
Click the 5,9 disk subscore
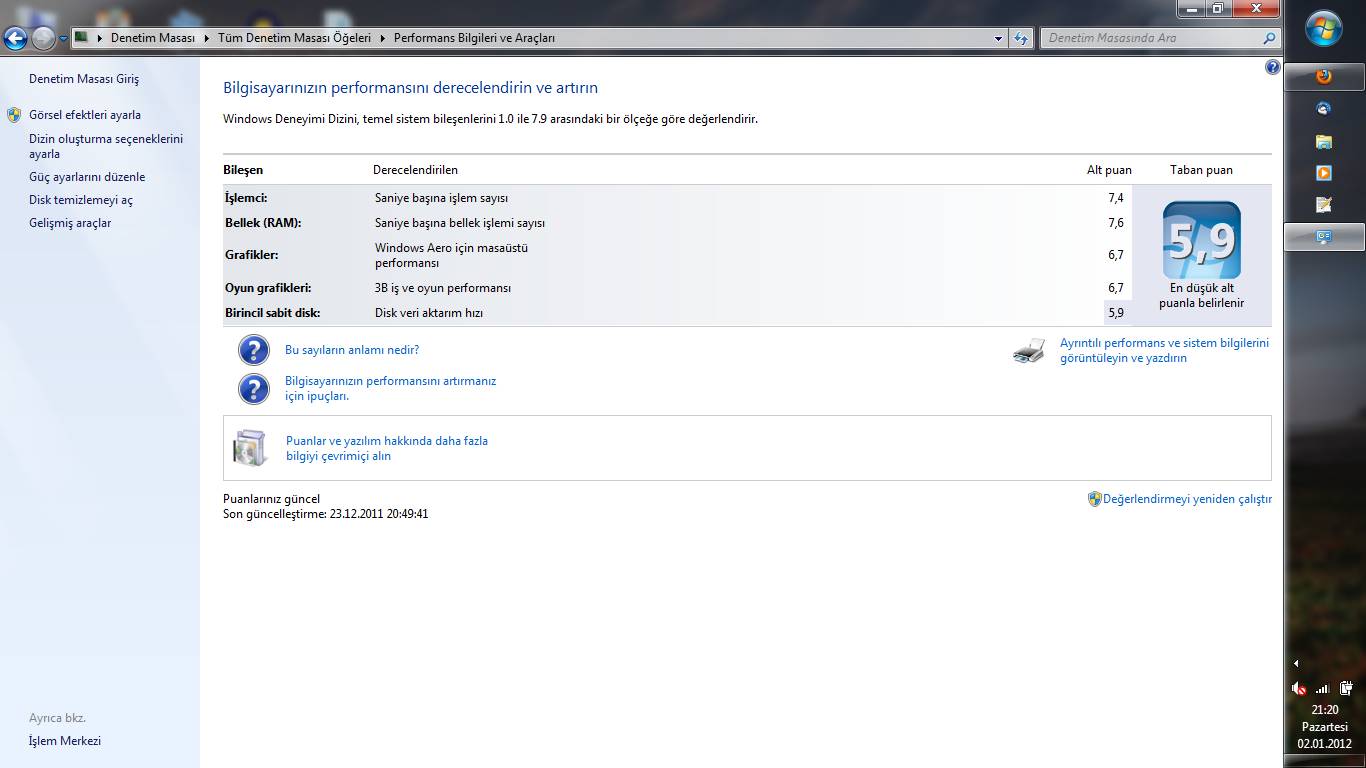[1116, 313]
